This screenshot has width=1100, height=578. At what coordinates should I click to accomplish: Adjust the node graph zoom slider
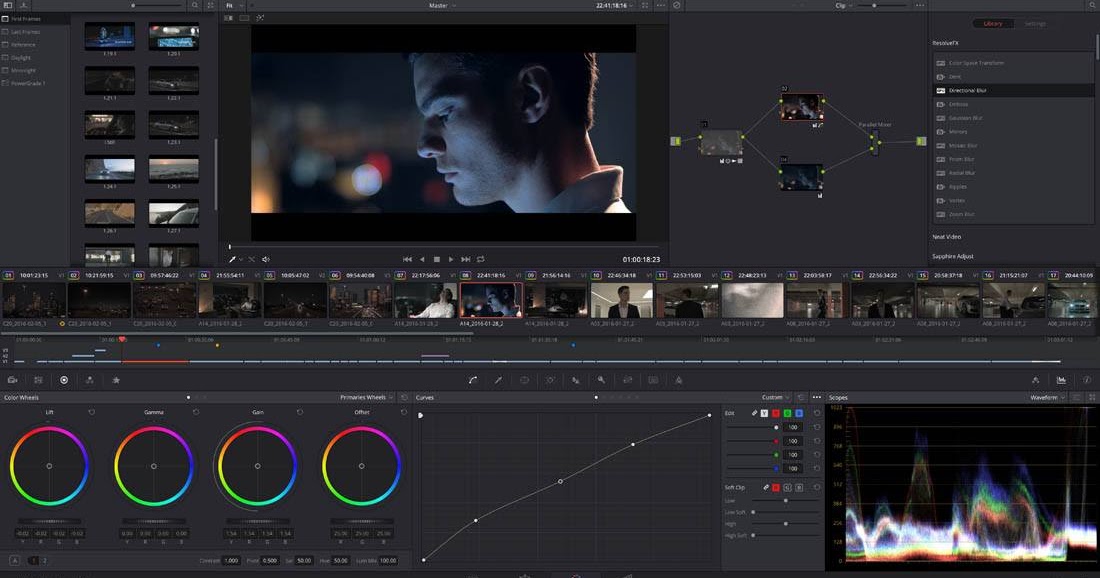coord(882,6)
